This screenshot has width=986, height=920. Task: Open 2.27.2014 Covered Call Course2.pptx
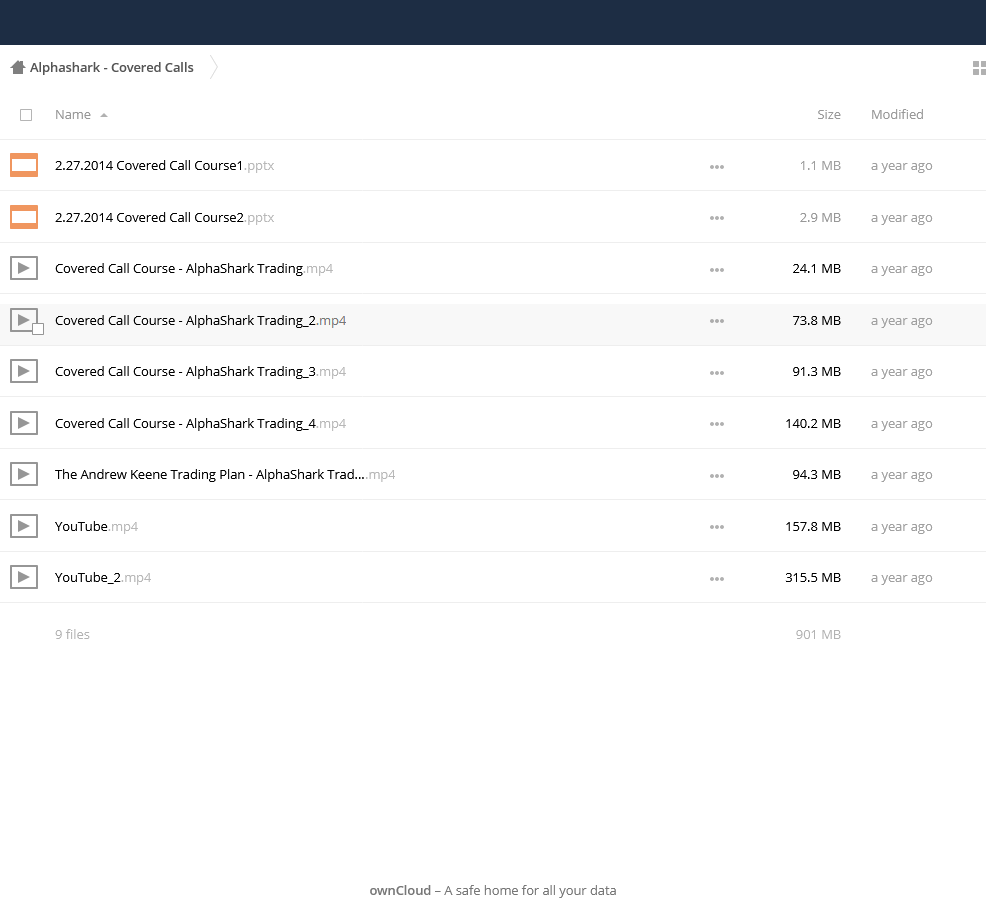164,217
